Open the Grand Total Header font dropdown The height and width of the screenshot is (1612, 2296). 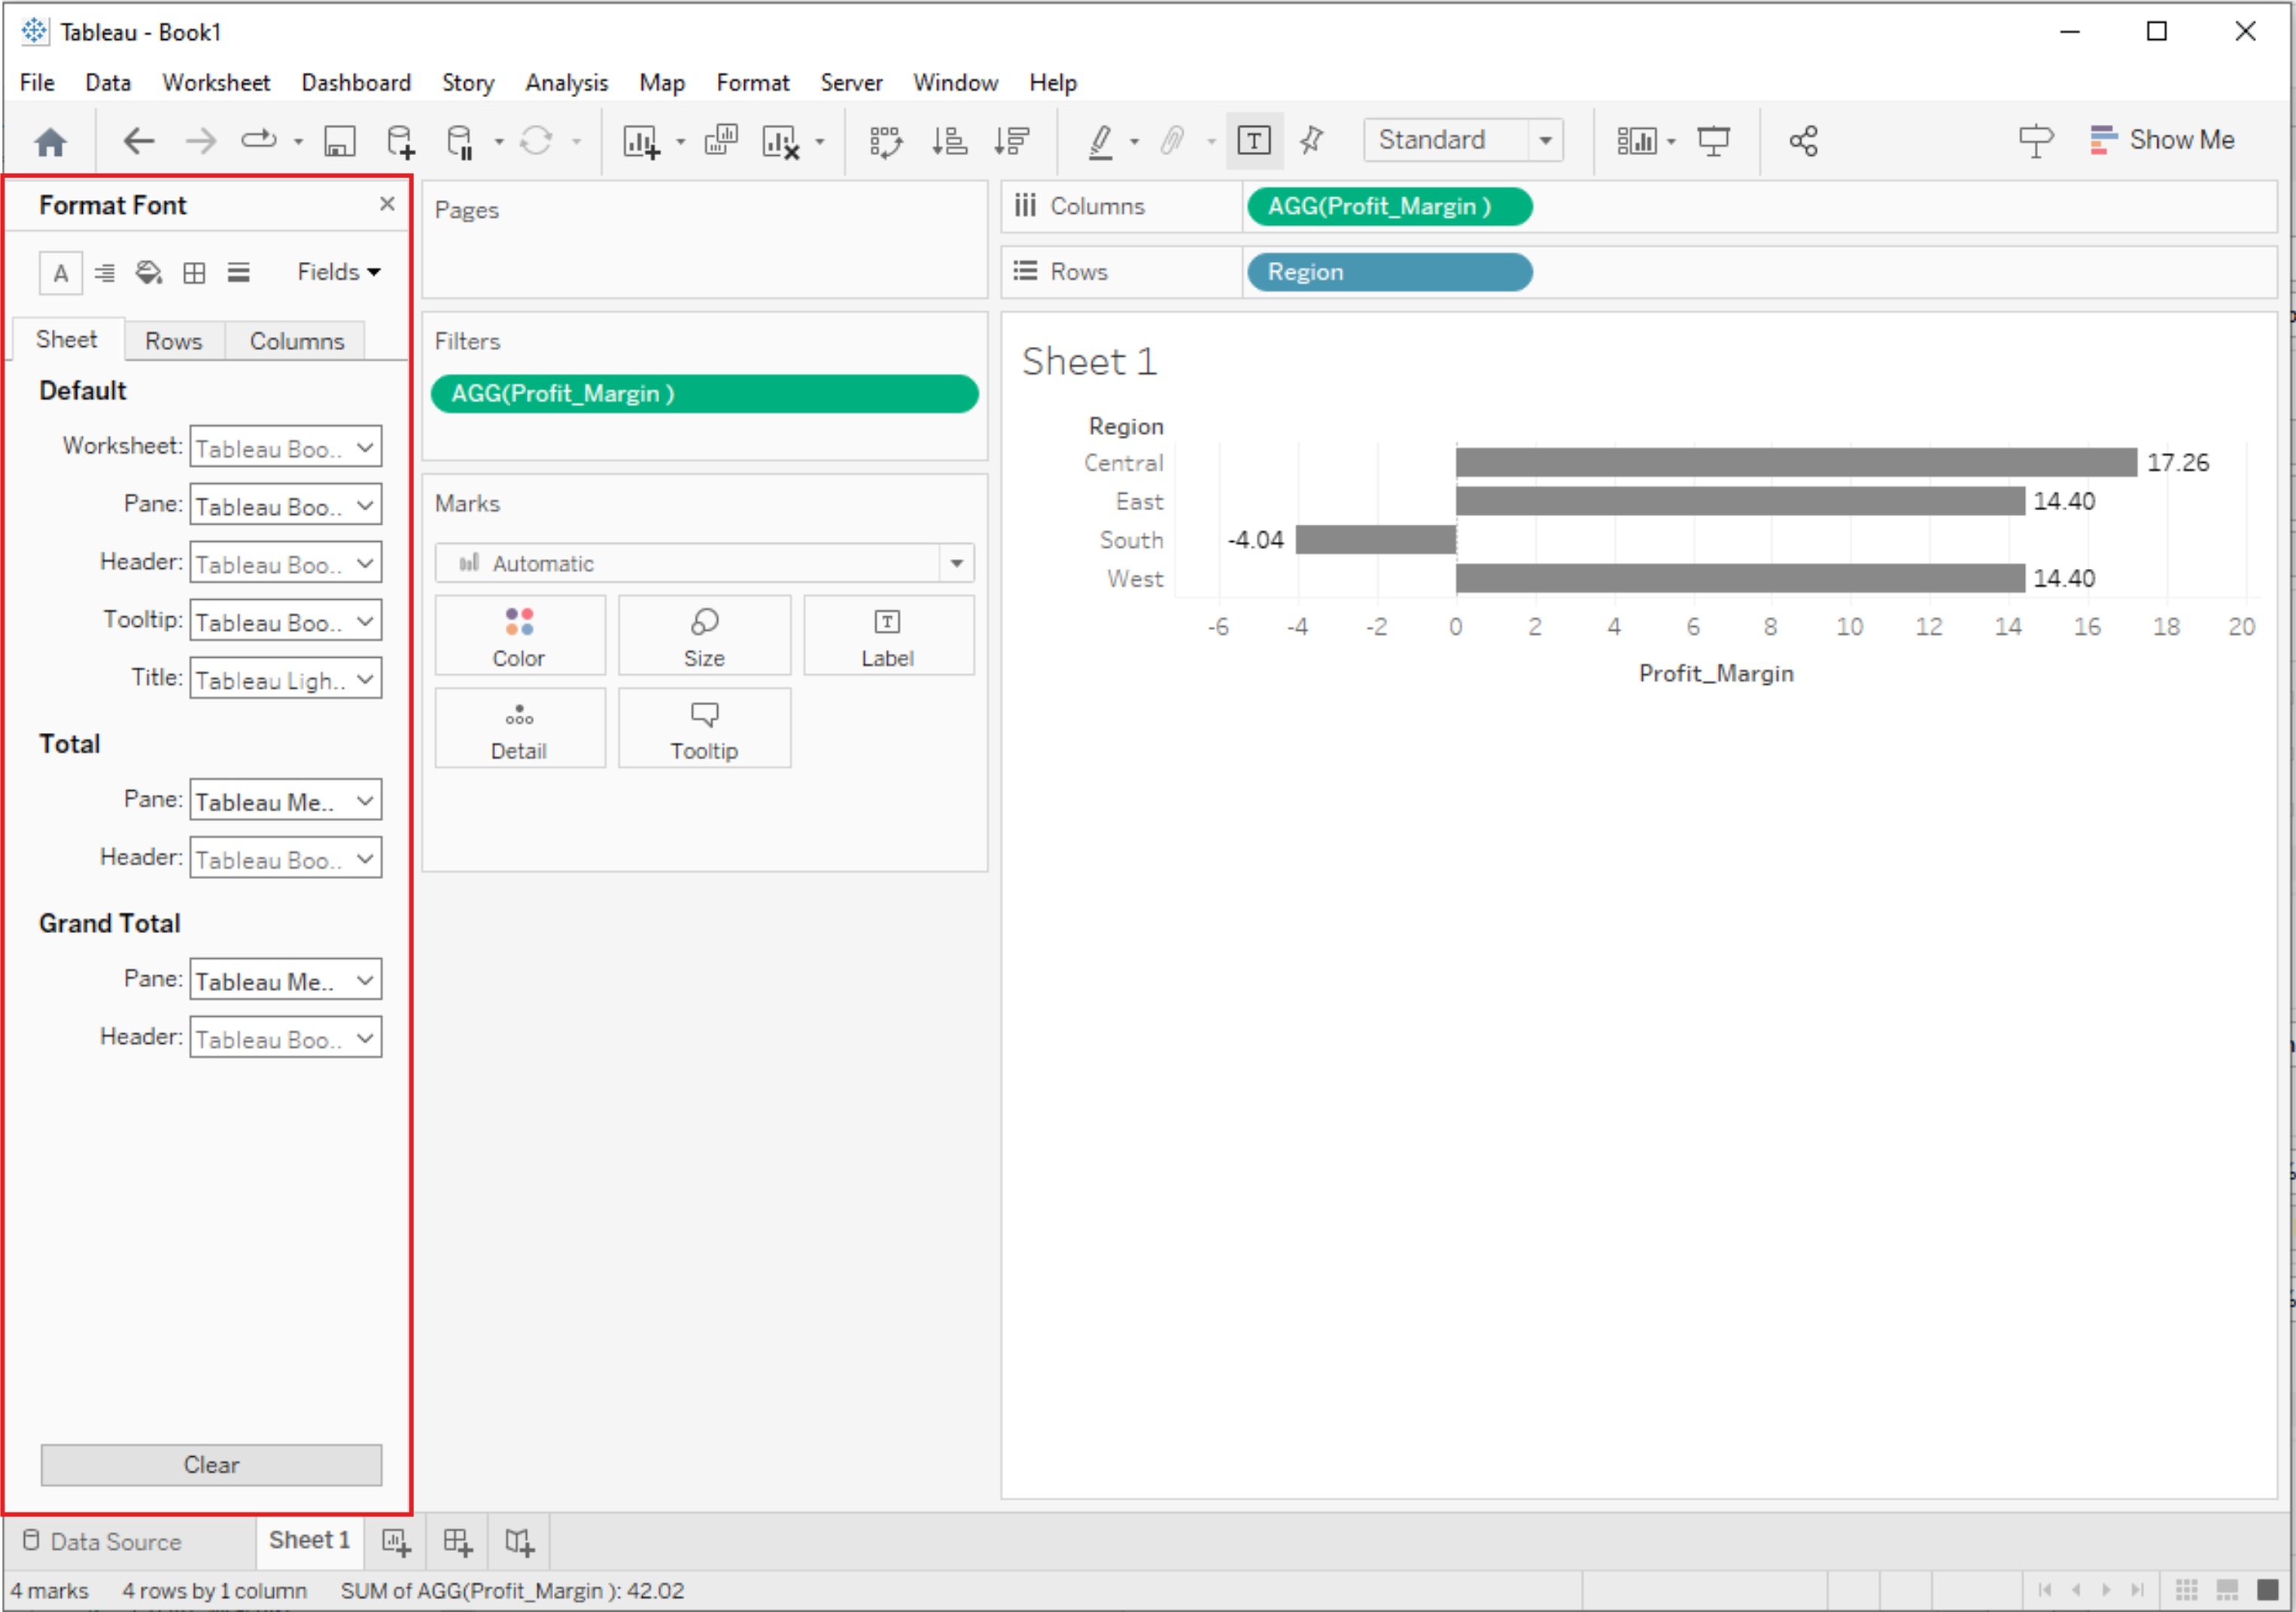click(285, 1038)
